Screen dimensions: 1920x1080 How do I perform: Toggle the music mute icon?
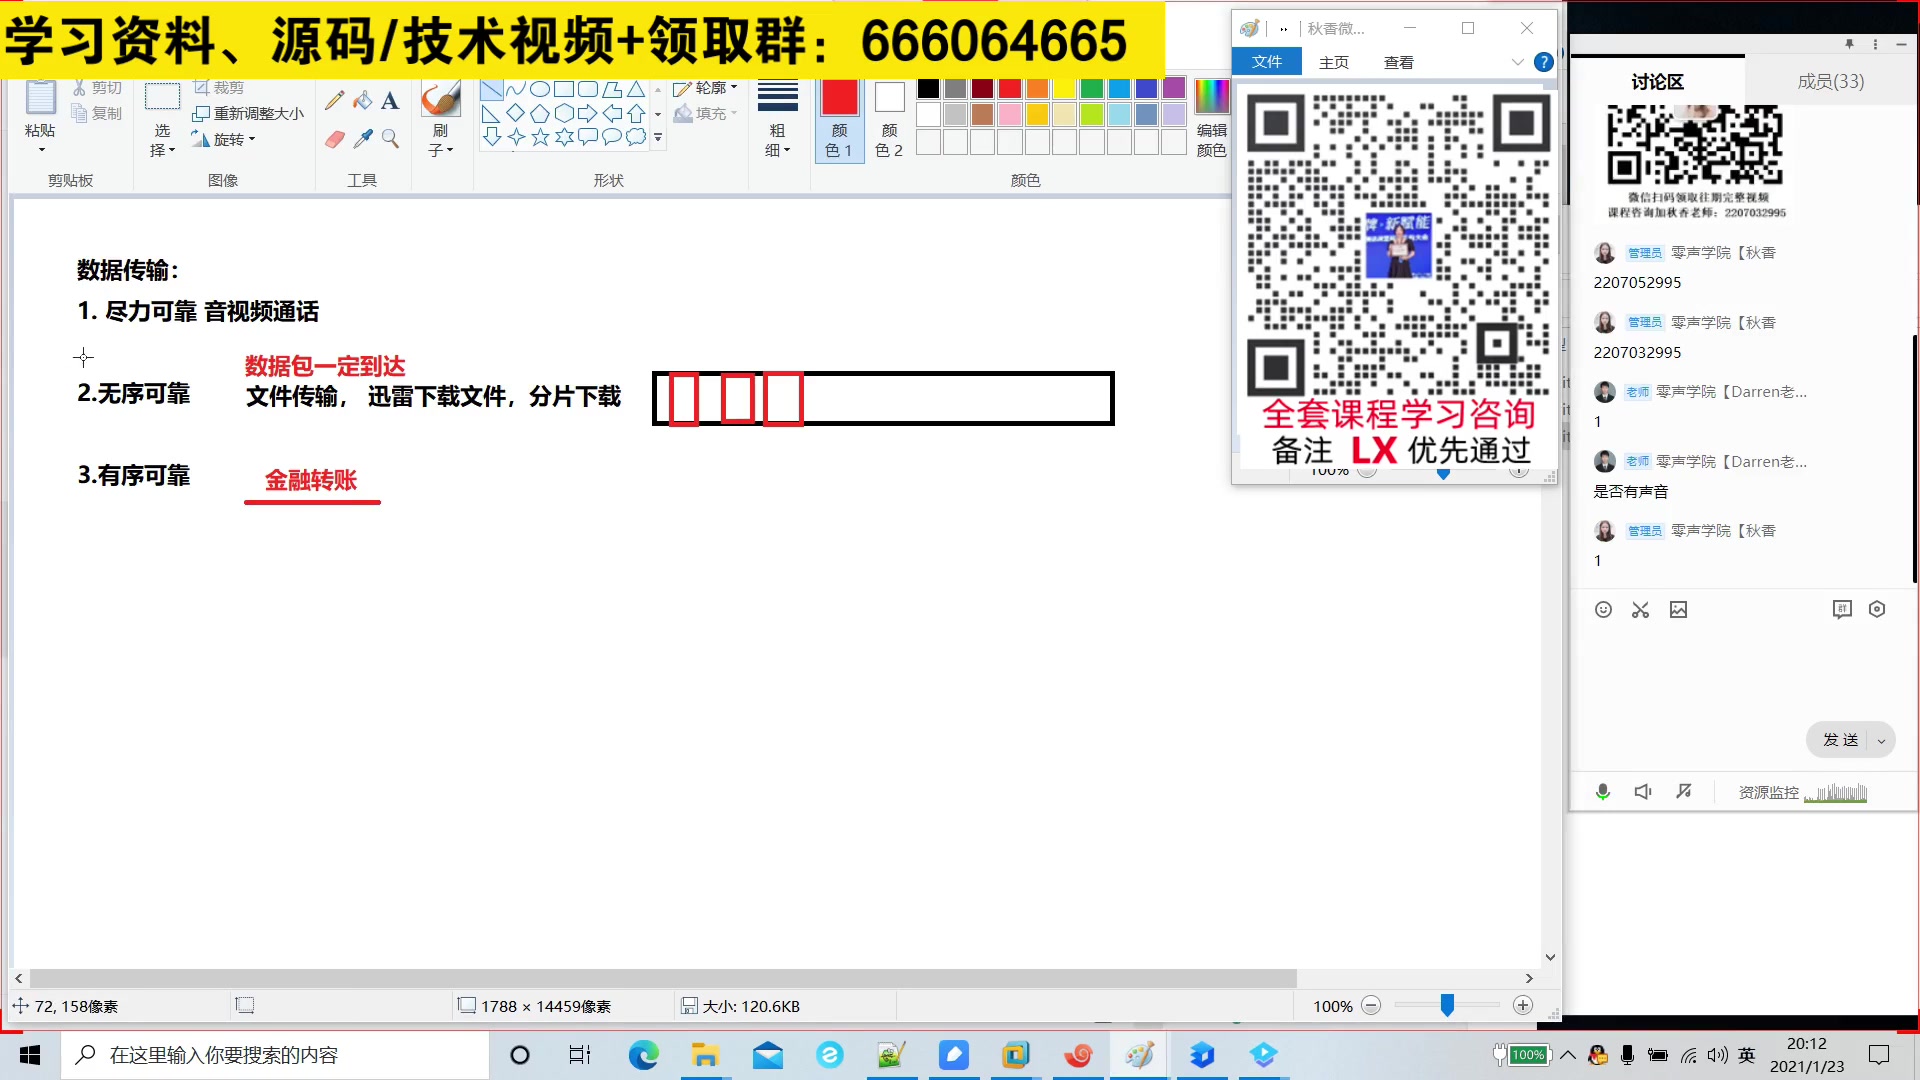1684,792
